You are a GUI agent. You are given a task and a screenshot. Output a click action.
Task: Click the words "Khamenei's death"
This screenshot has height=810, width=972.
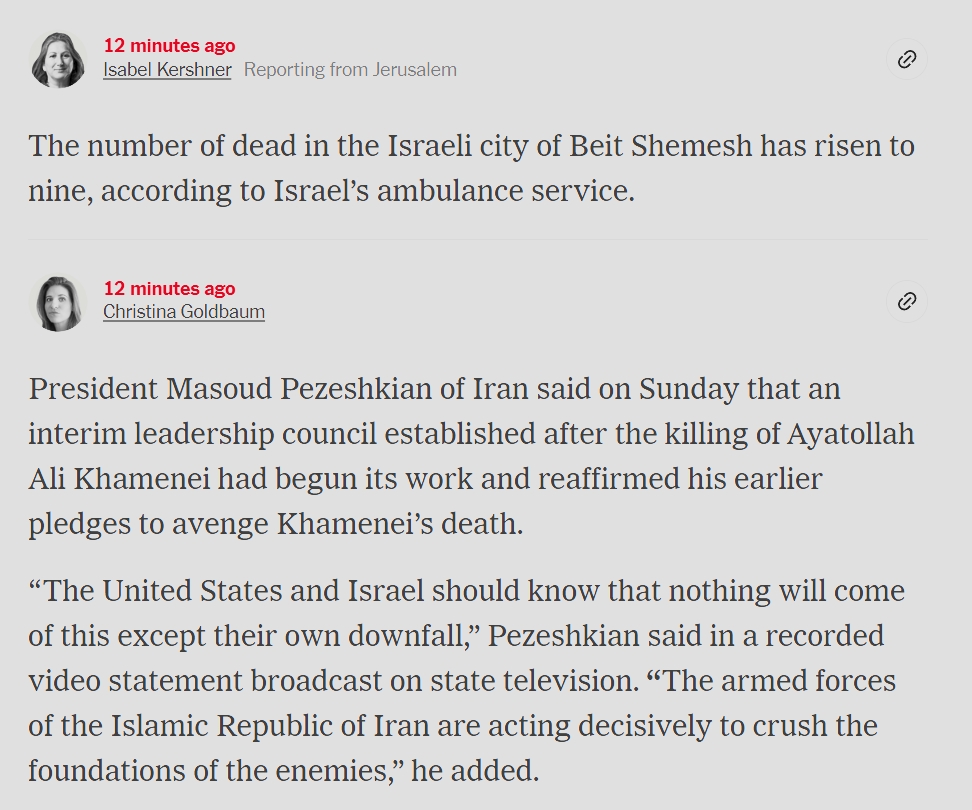(400, 524)
